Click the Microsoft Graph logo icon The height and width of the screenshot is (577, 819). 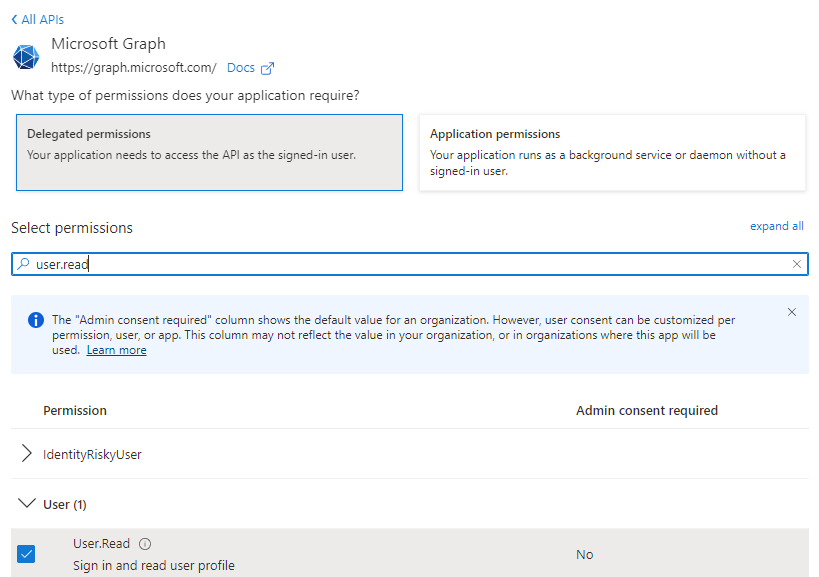(26, 57)
